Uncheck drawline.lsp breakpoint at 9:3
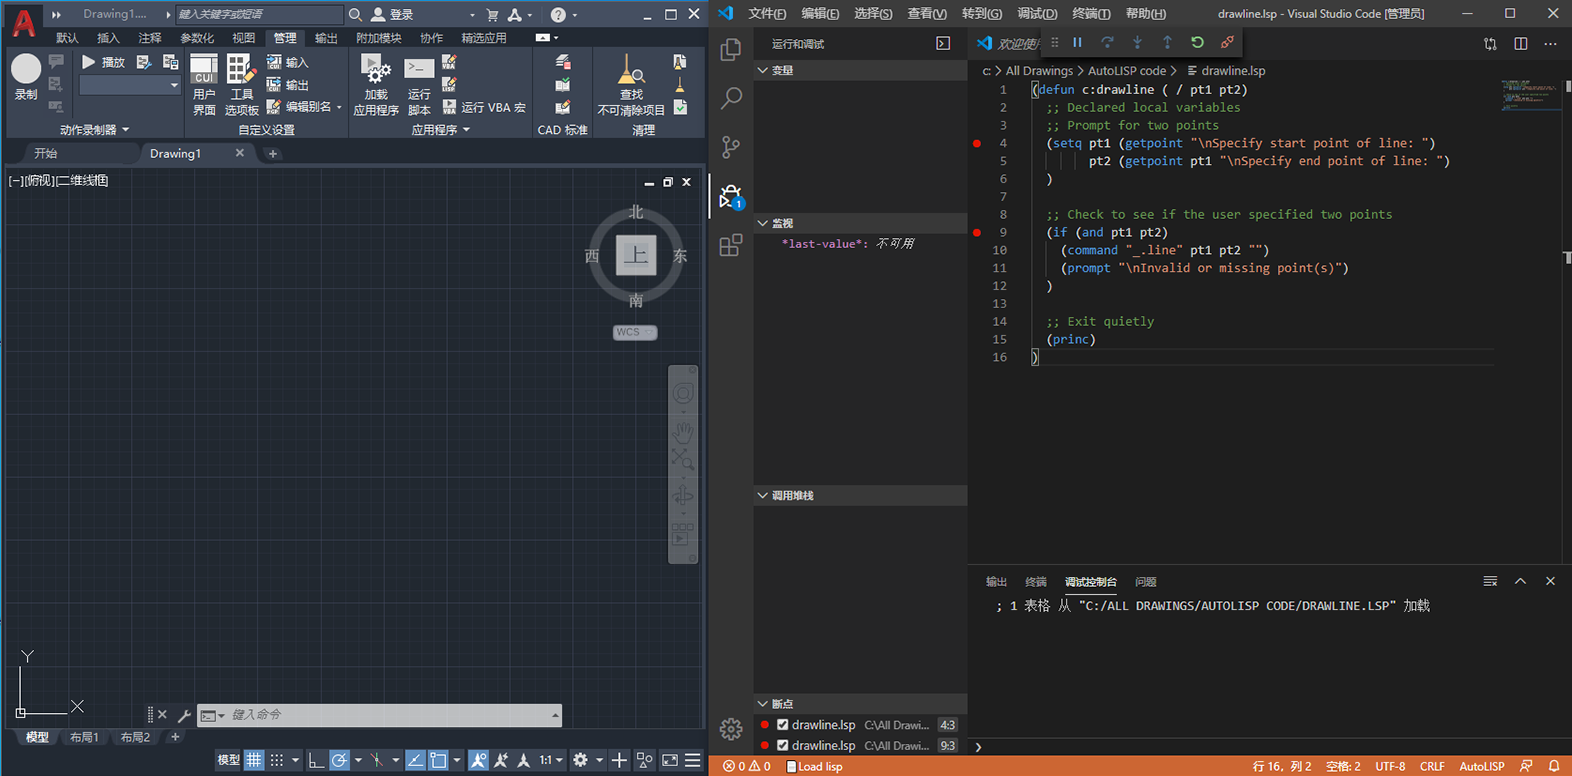Screen dimensions: 1572x776 pos(783,745)
